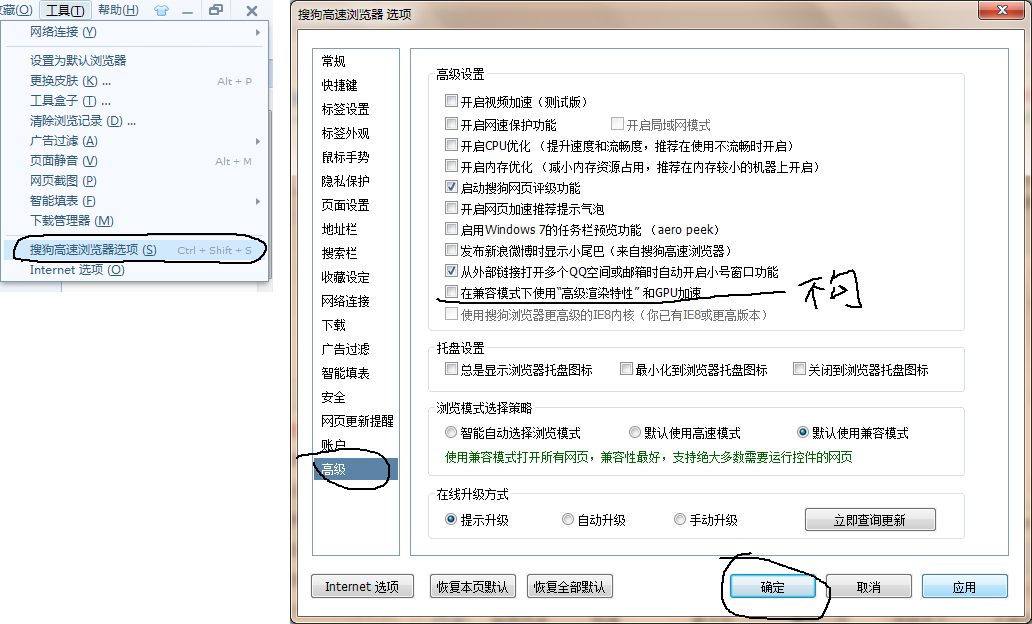Enable 开启网速保护功能 checkbox
Viewport: 1032px width, 624px height.
[451, 124]
